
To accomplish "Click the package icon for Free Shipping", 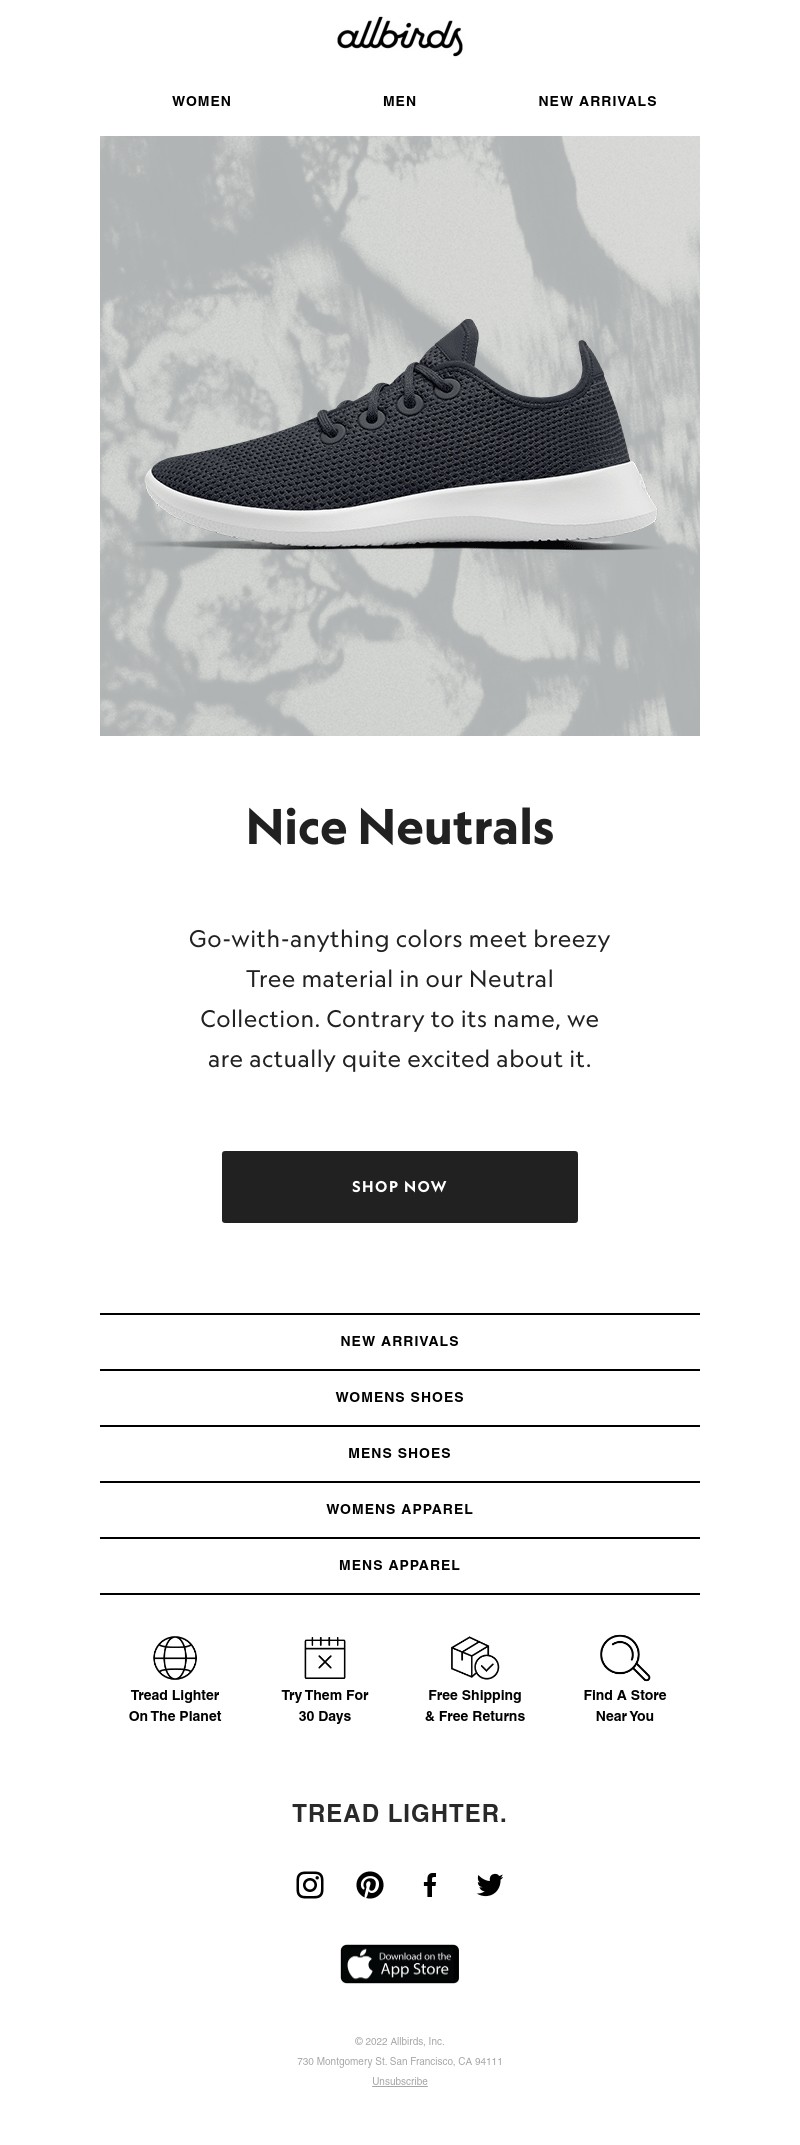I will tap(475, 1657).
